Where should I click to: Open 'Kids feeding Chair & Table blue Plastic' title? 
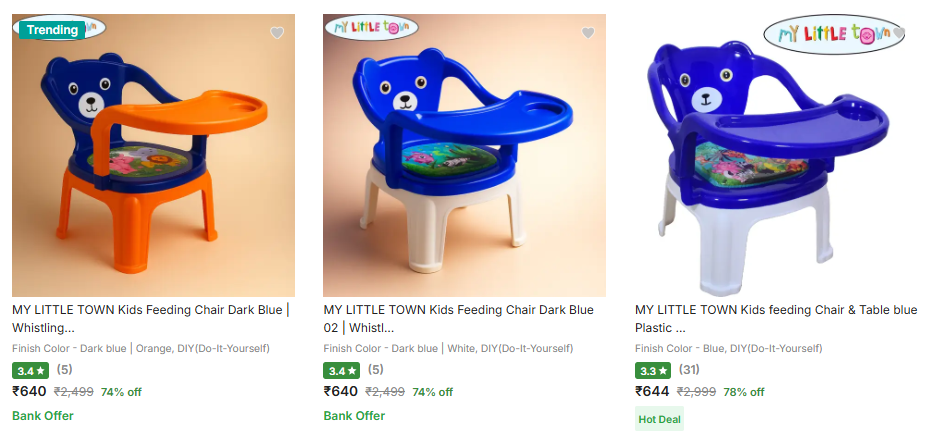(x=775, y=318)
